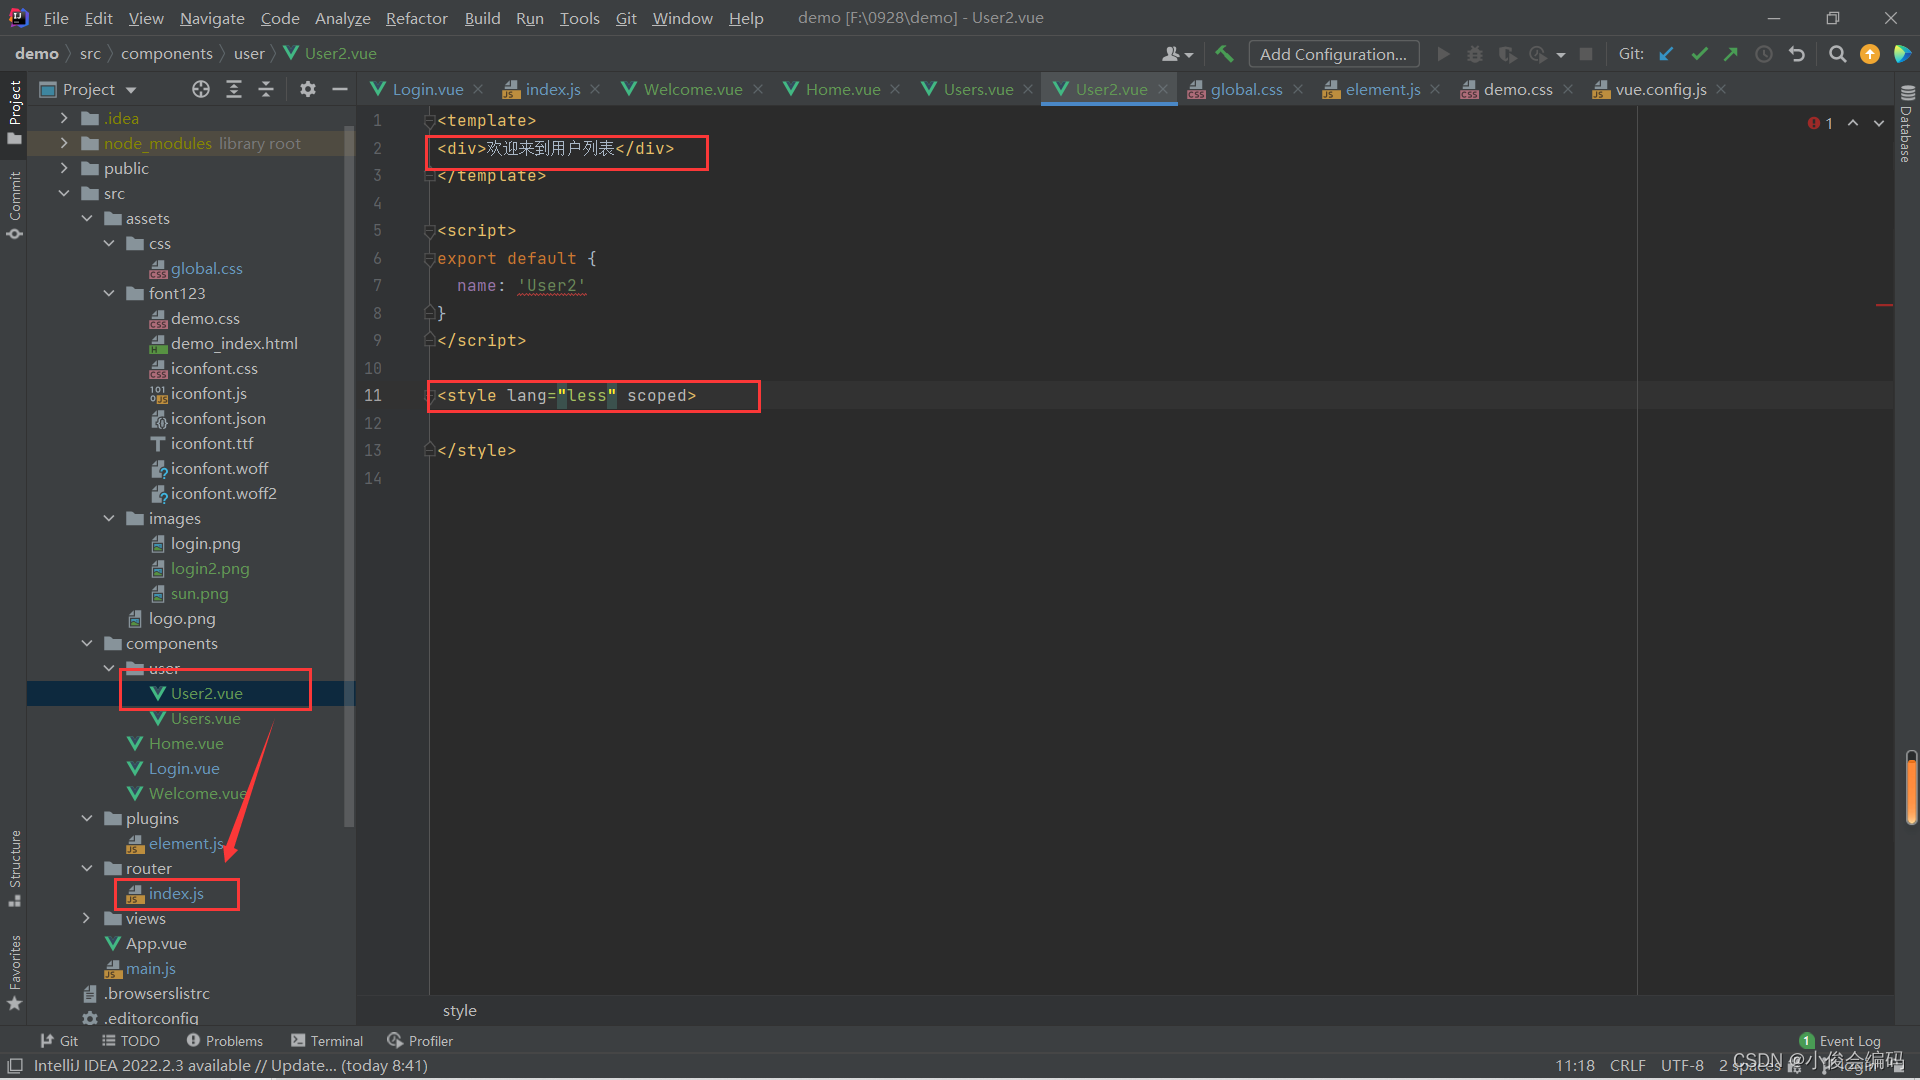The height and width of the screenshot is (1080, 1920).
Task: Open index.js under router folder
Action: click(x=176, y=893)
